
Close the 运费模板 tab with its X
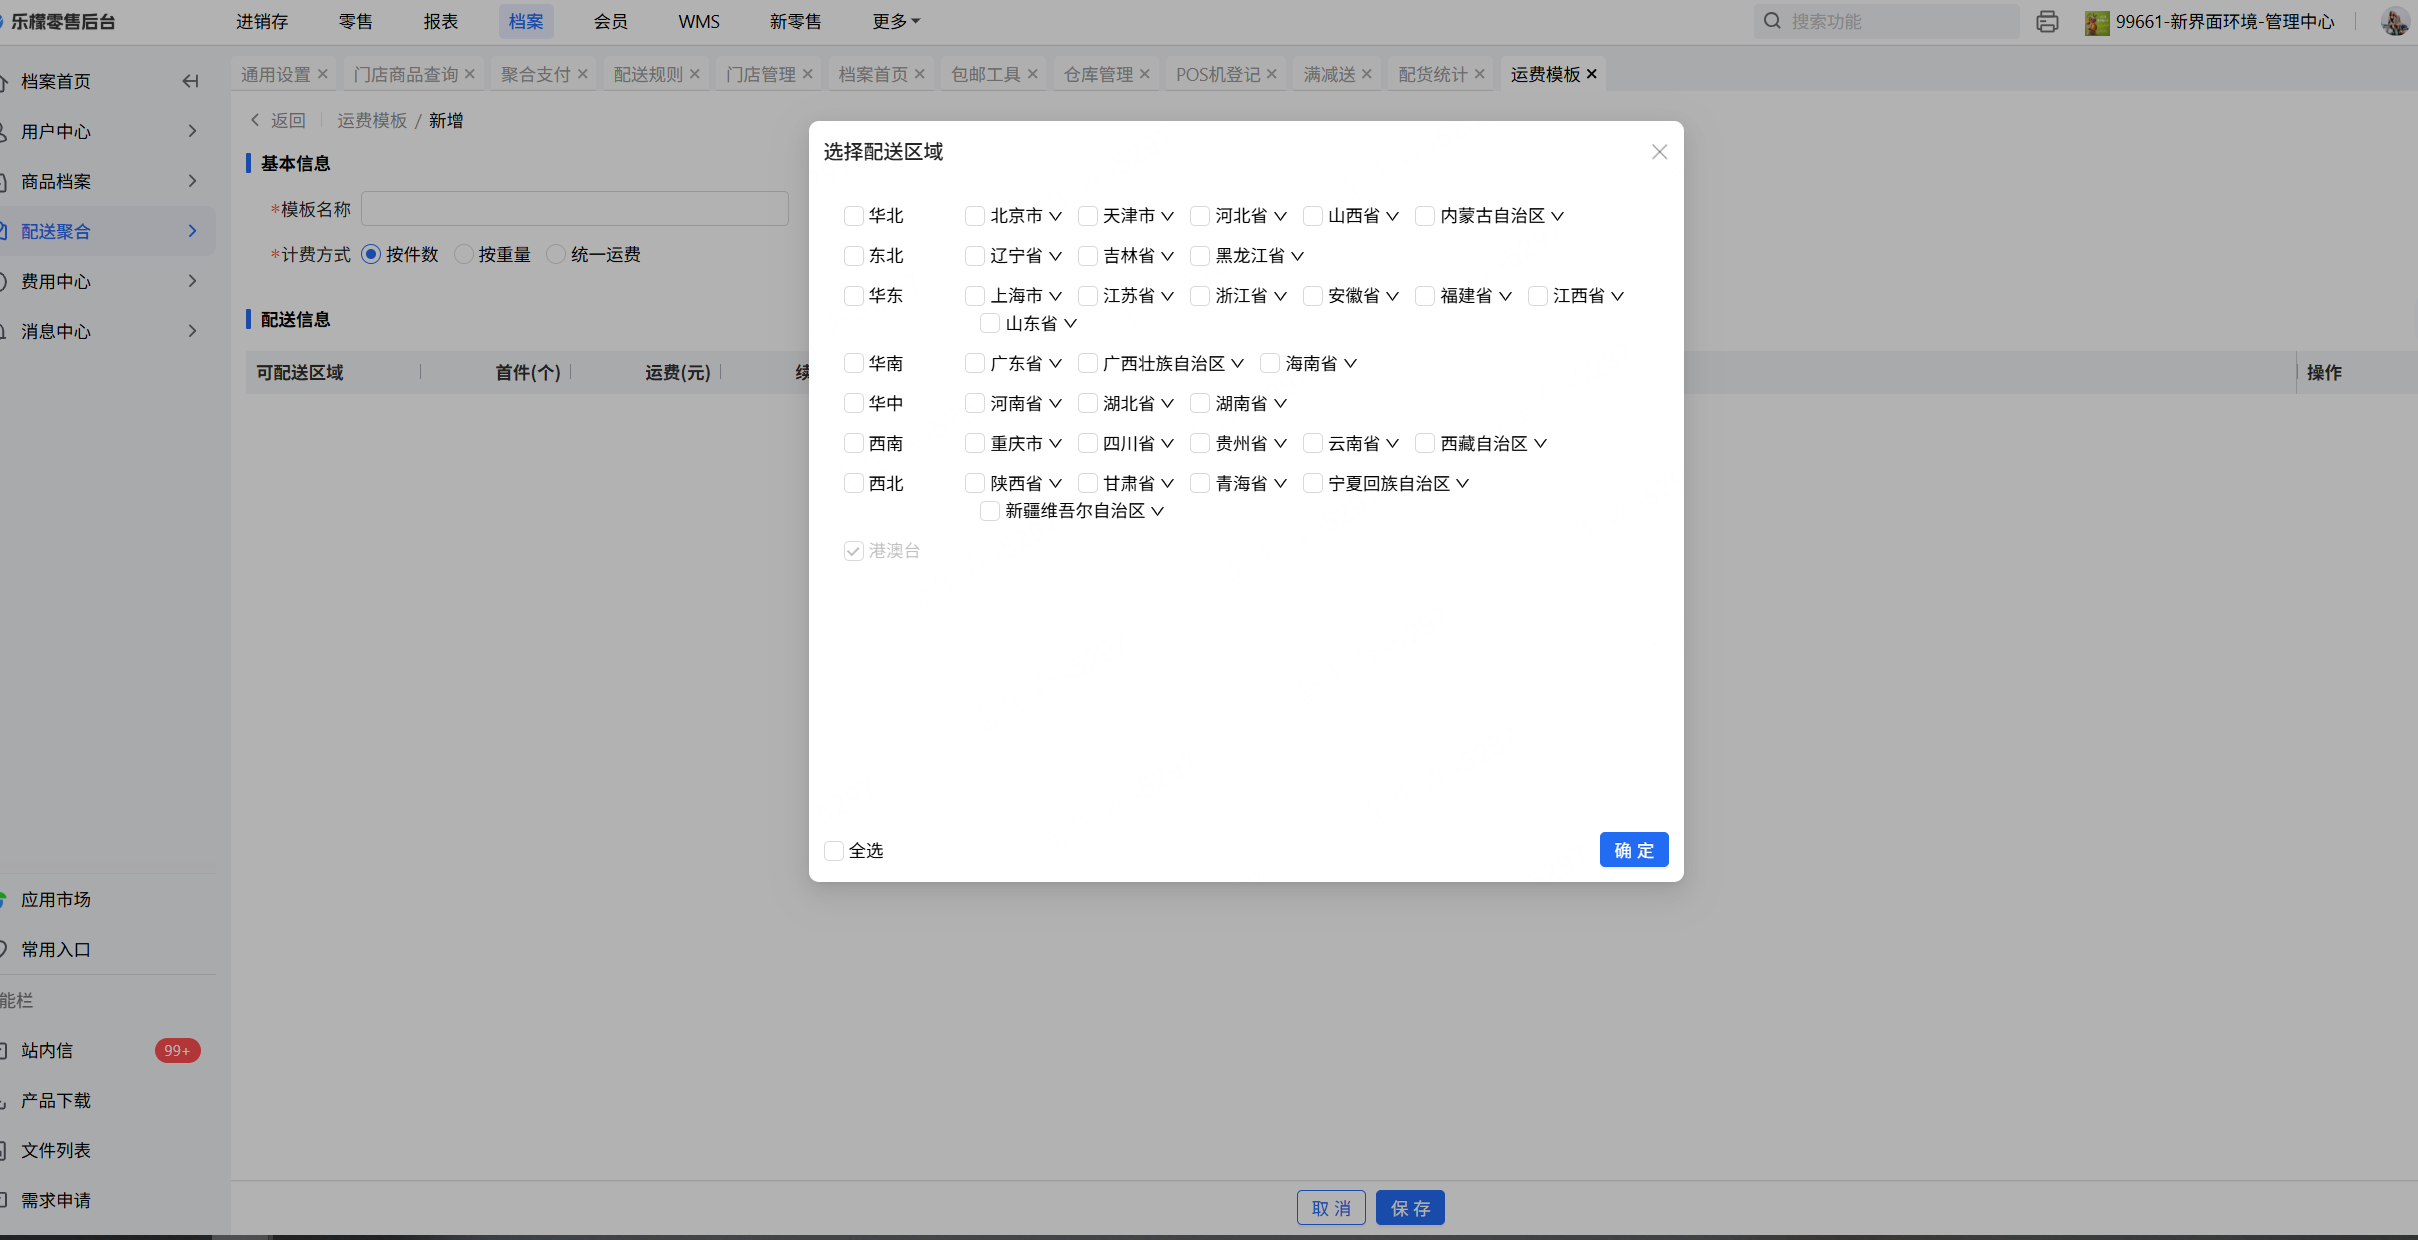(1592, 74)
